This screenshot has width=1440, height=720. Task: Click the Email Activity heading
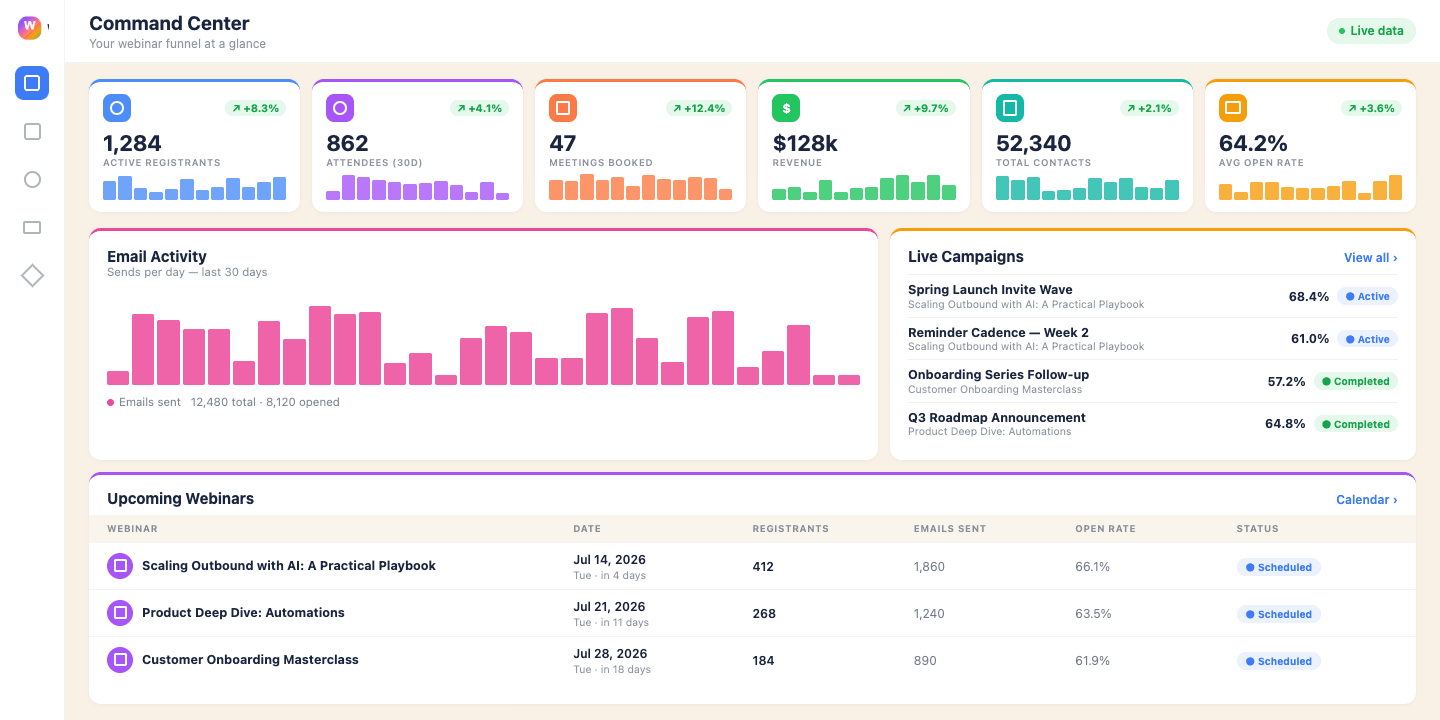[x=157, y=257]
